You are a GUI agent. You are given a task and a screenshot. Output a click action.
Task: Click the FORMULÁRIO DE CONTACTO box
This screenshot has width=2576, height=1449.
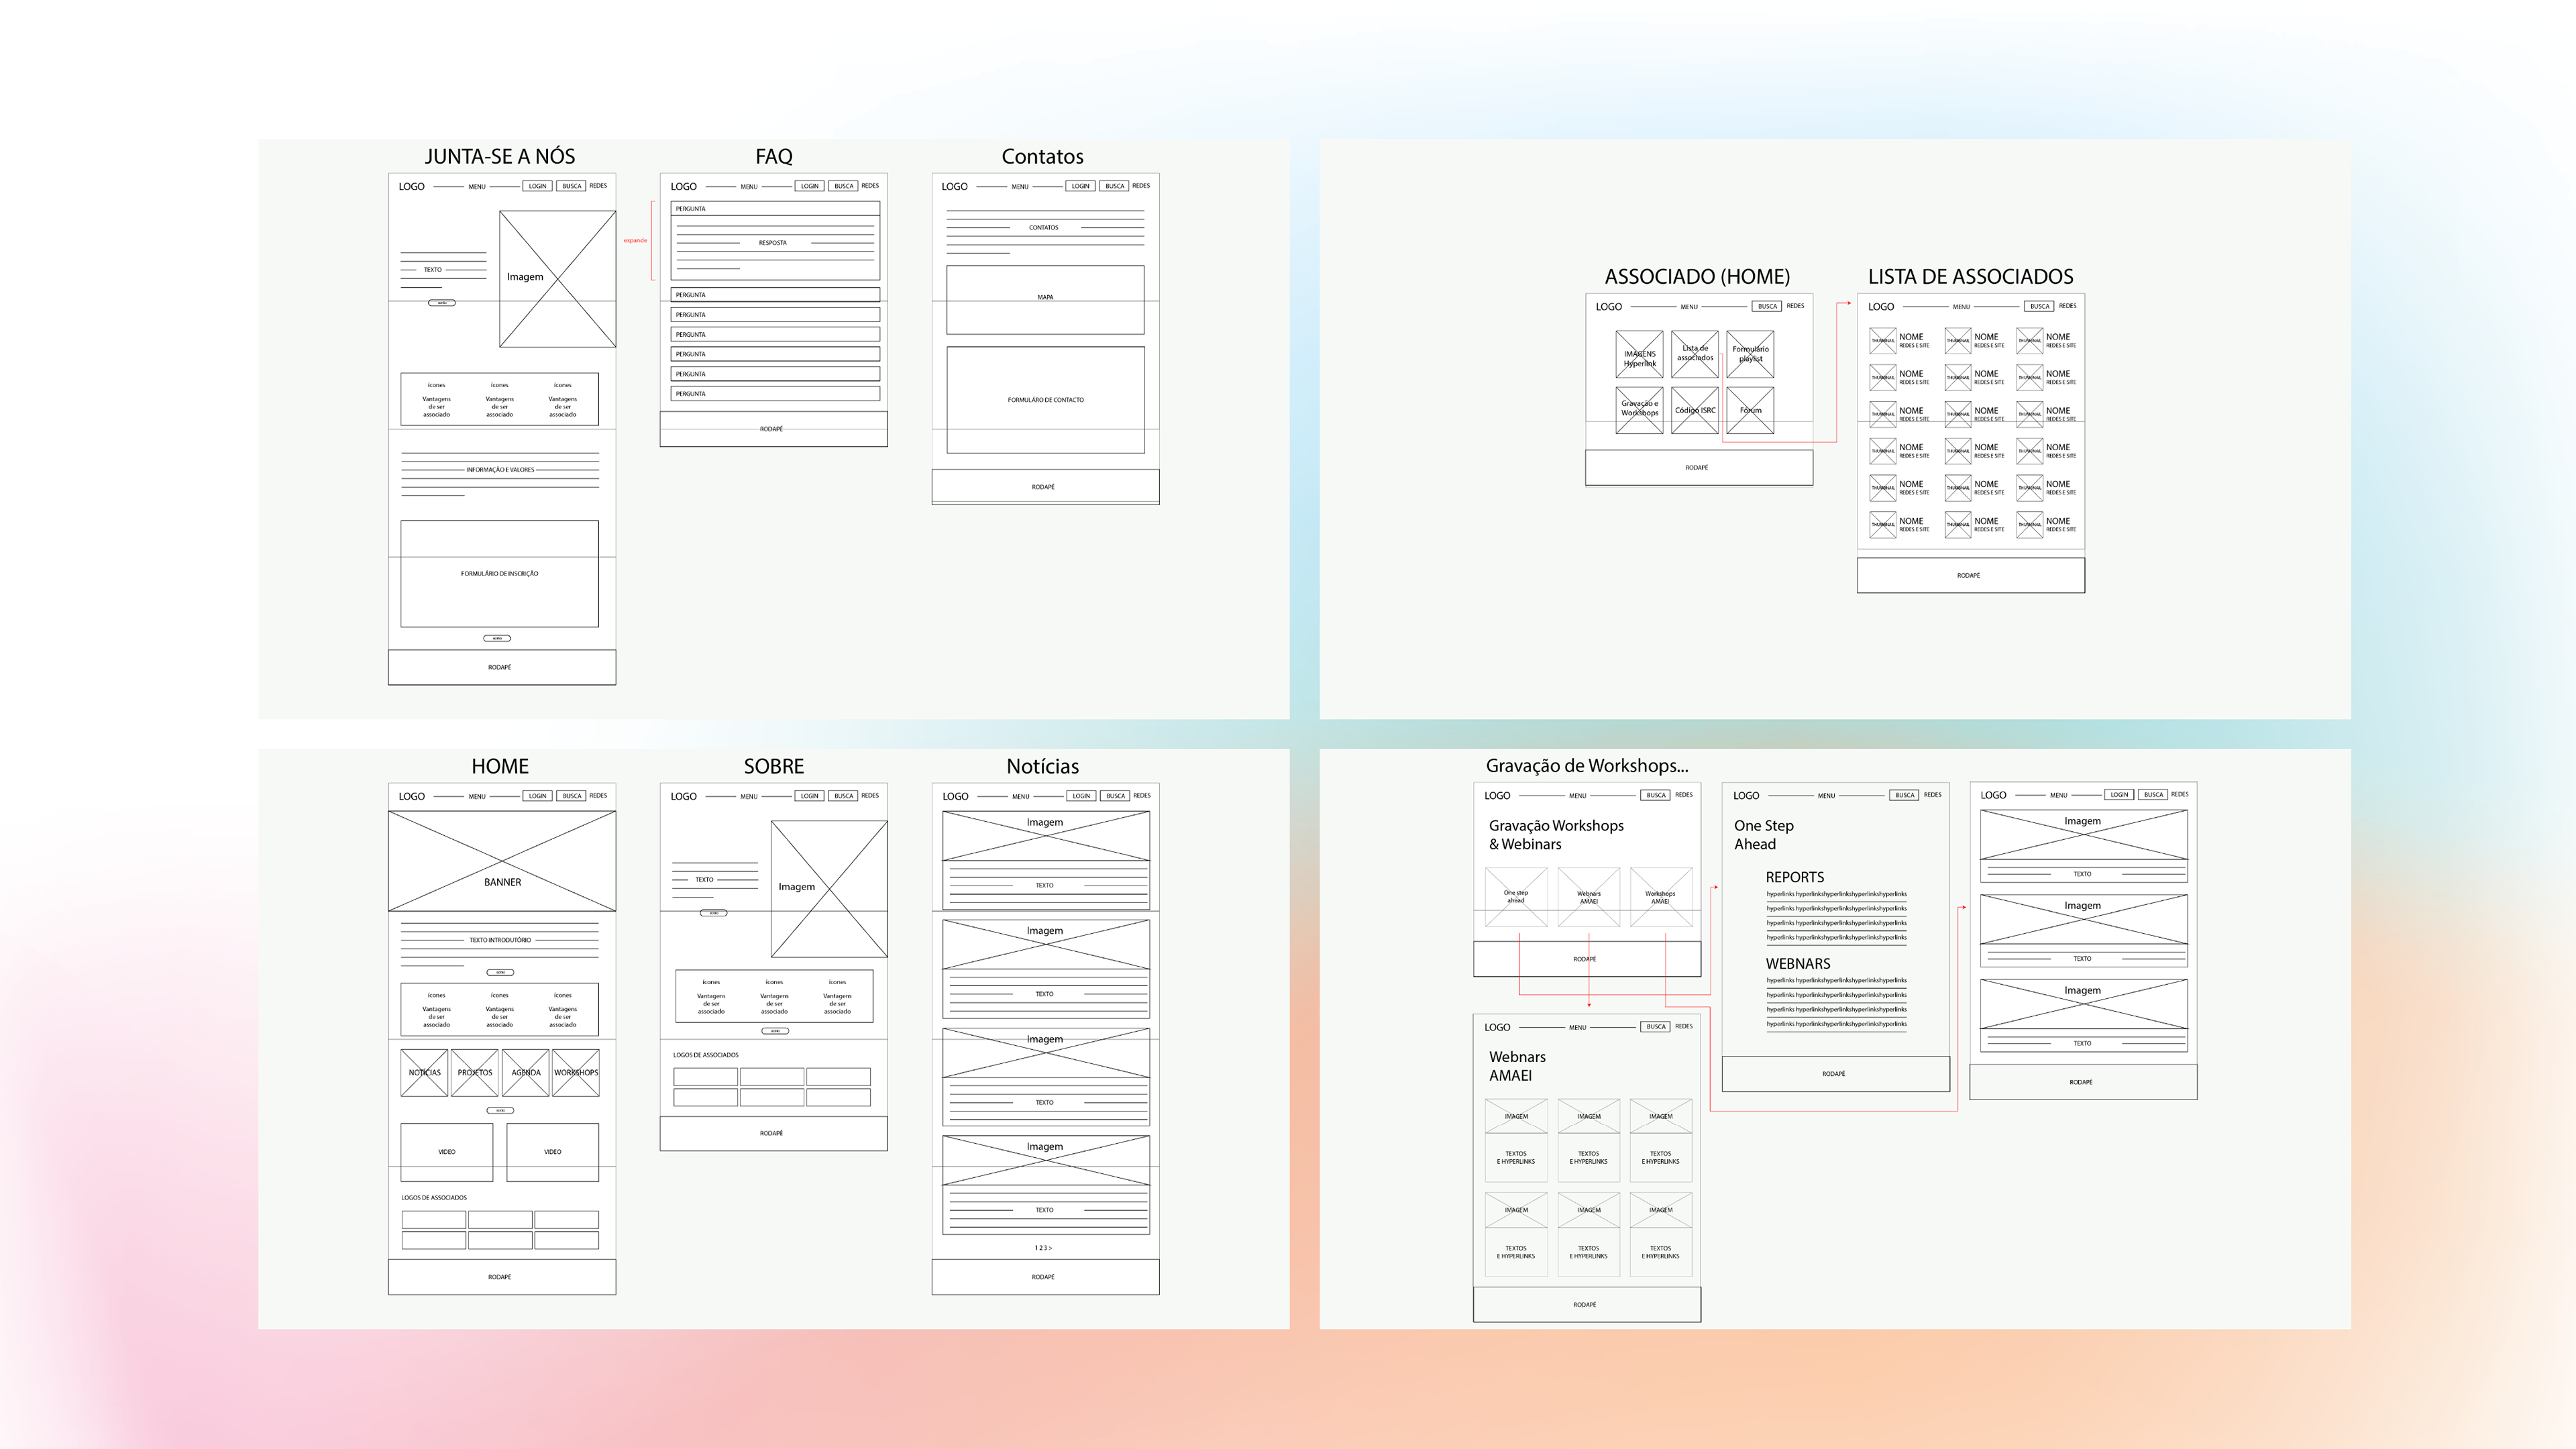(1045, 400)
